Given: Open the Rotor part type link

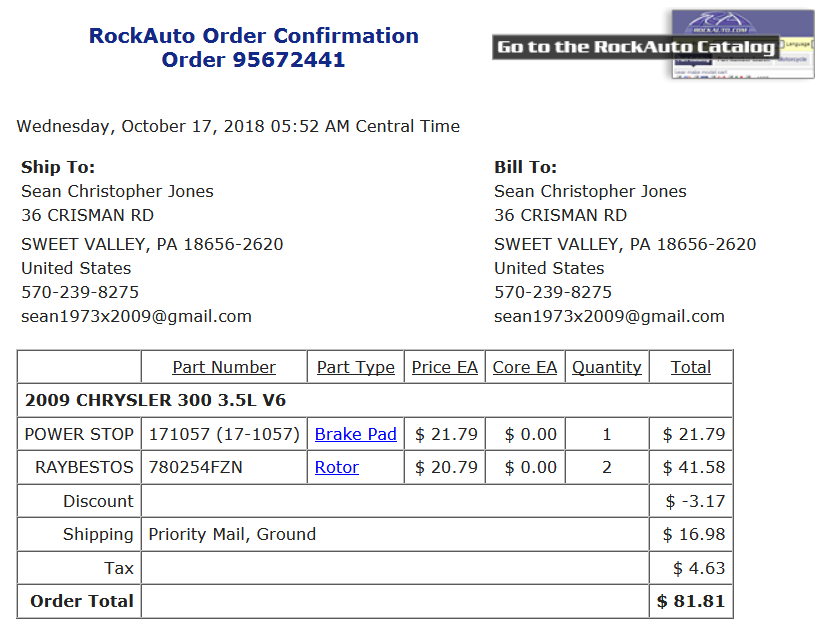Looking at the screenshot, I should [337, 467].
